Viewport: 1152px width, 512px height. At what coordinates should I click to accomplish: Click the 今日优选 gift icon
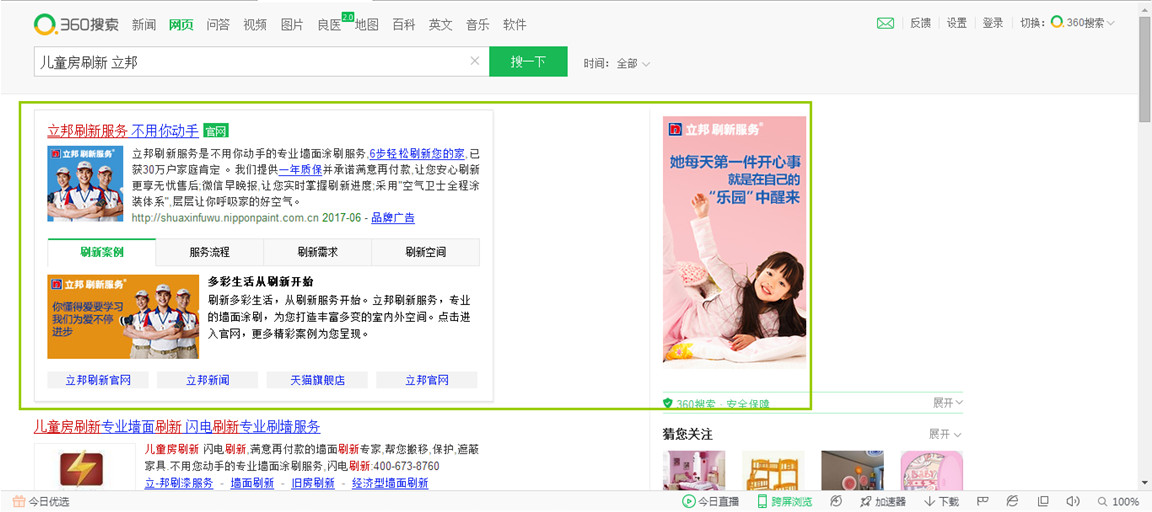tap(19, 502)
